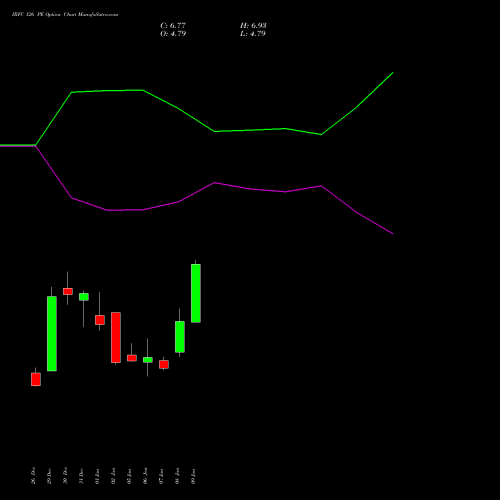Image resolution: width=500 pixels, height=500 pixels.
Task: Click the 07 Jan date label
Action: (161, 475)
